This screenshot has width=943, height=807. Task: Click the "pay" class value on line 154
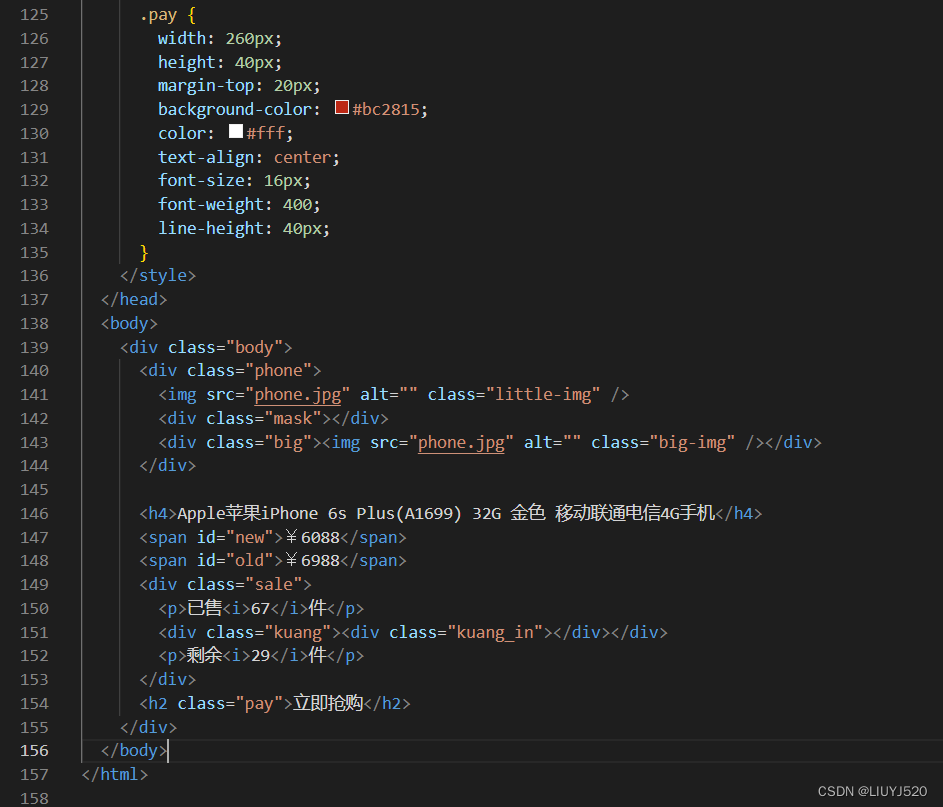[x=259, y=704]
